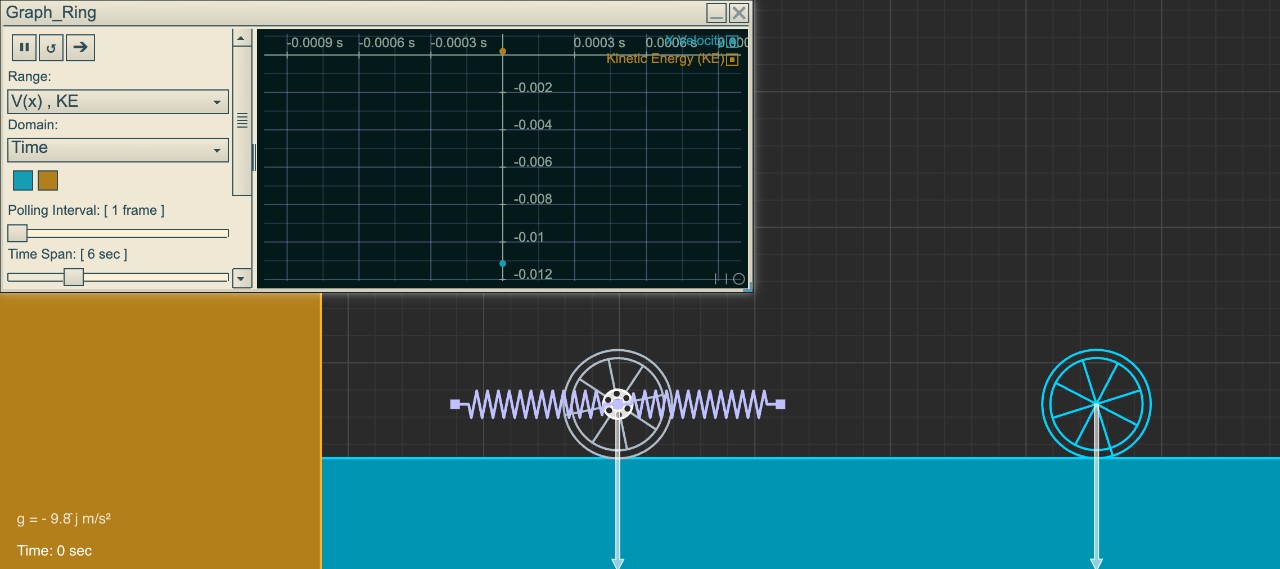1280x569 pixels.
Task: Click the Time Span: [ 6 sec ] label
Action: [68, 254]
